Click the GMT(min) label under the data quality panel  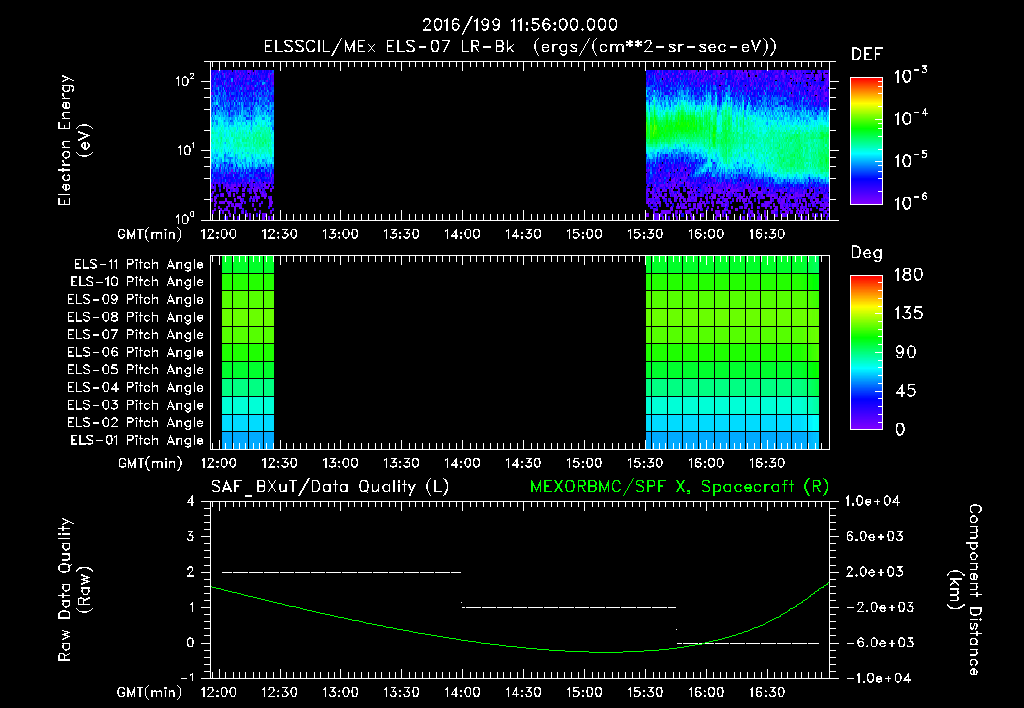pyautogui.click(x=150, y=692)
